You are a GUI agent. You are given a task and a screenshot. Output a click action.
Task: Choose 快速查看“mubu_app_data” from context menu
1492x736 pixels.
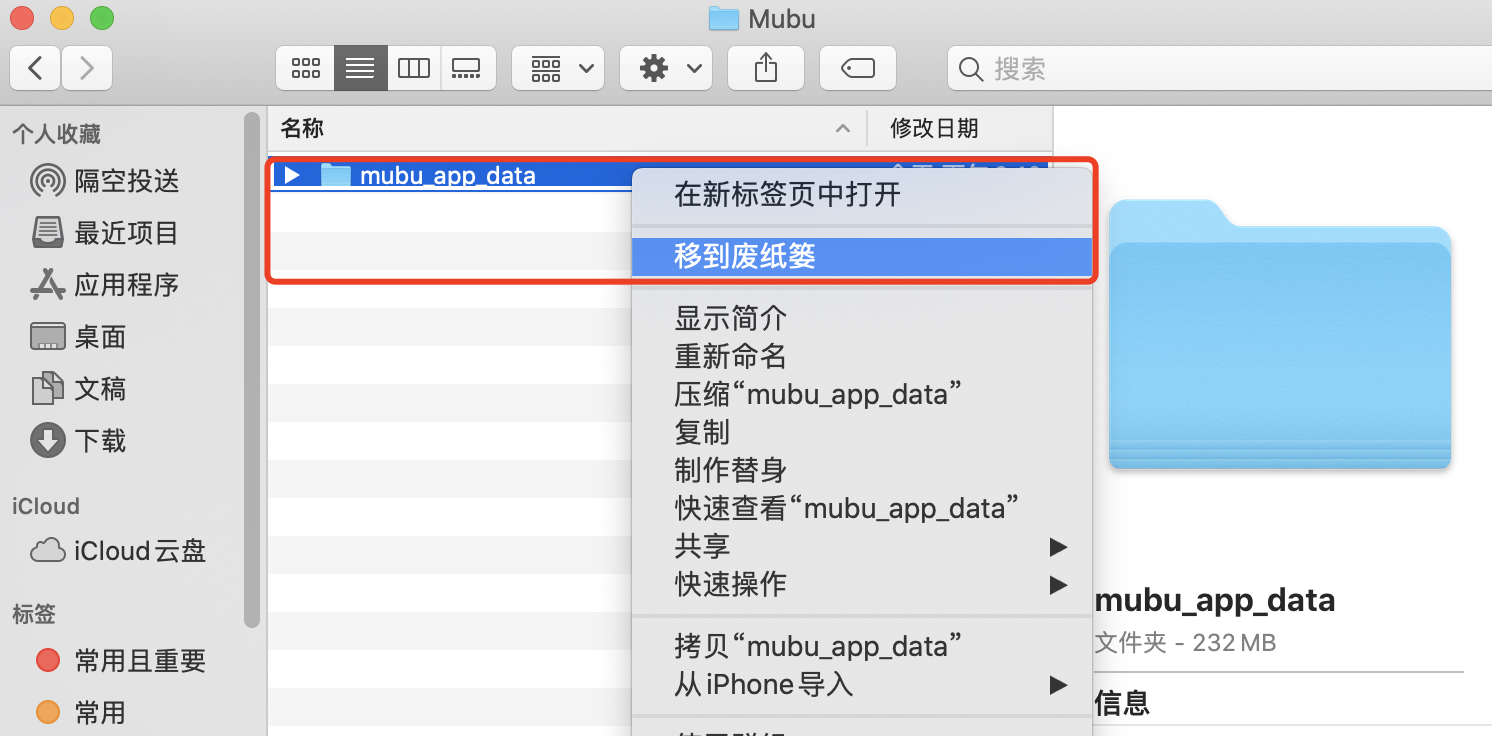tap(862, 509)
